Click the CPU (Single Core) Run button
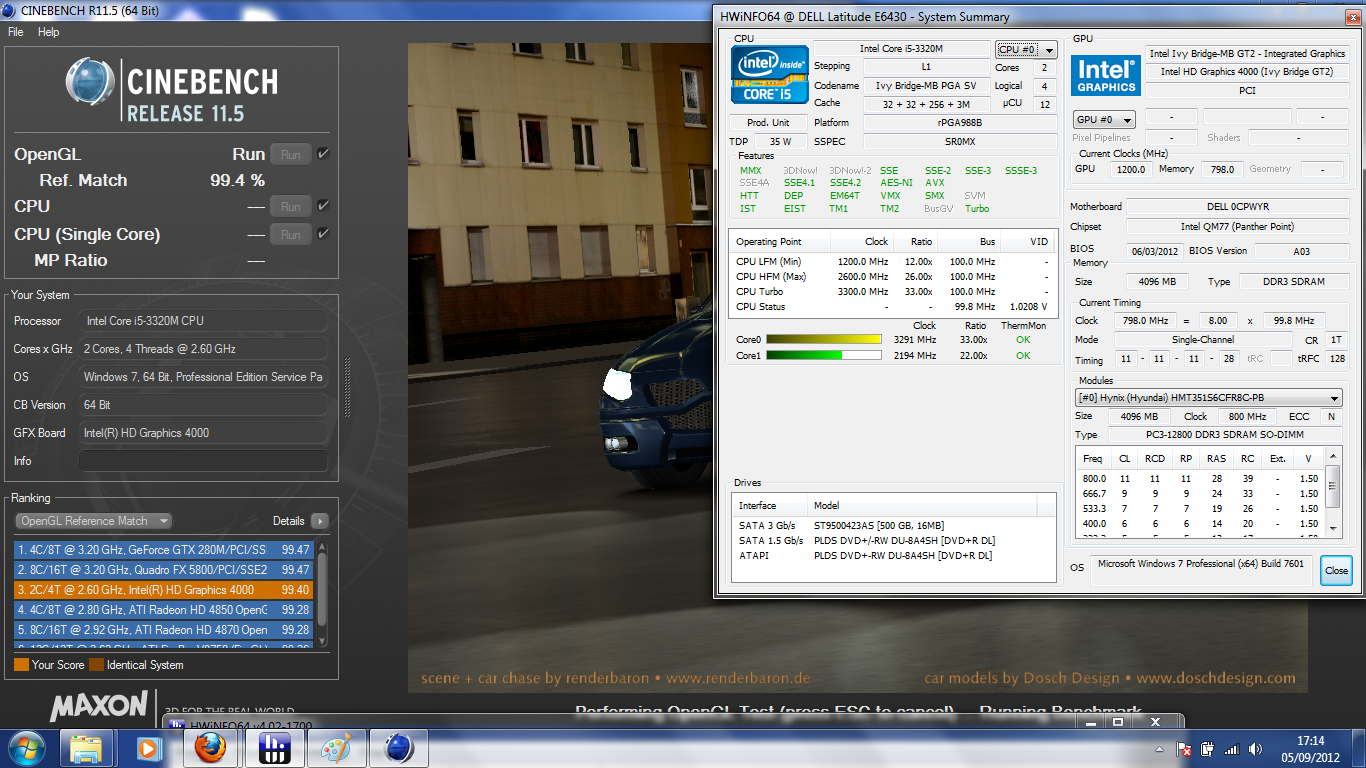1366x768 pixels. pos(291,234)
